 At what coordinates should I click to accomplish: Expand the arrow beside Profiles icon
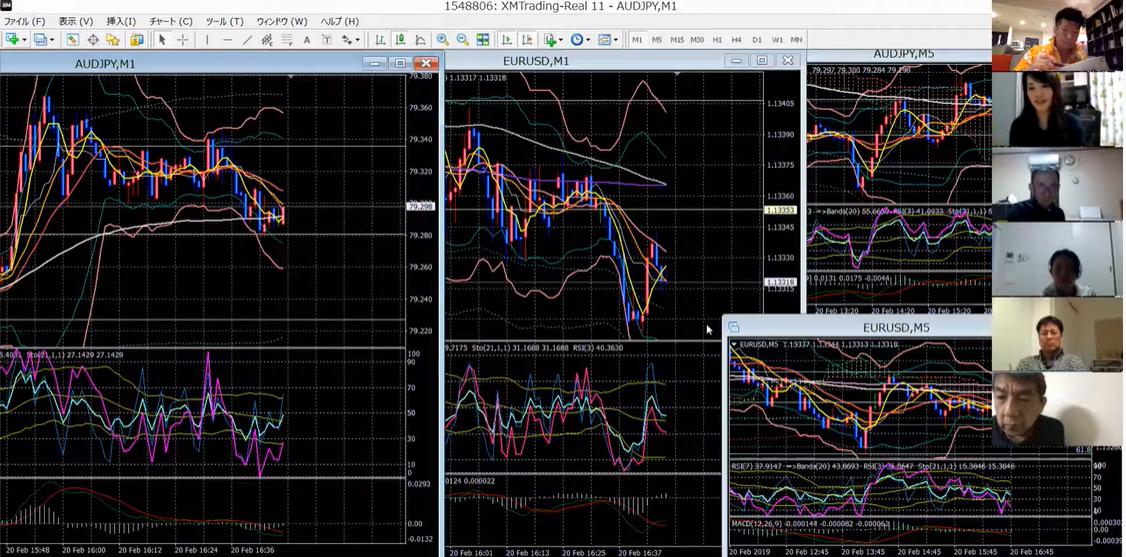pyautogui.click(x=52, y=39)
